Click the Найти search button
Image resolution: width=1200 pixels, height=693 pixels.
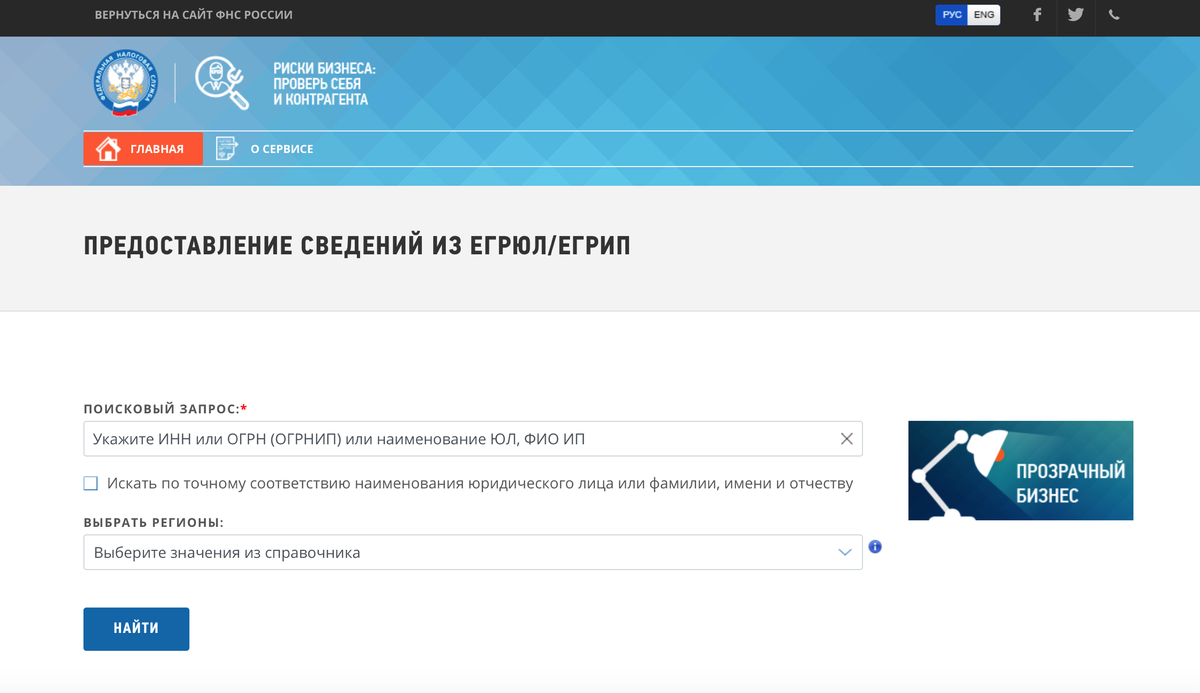pos(136,629)
